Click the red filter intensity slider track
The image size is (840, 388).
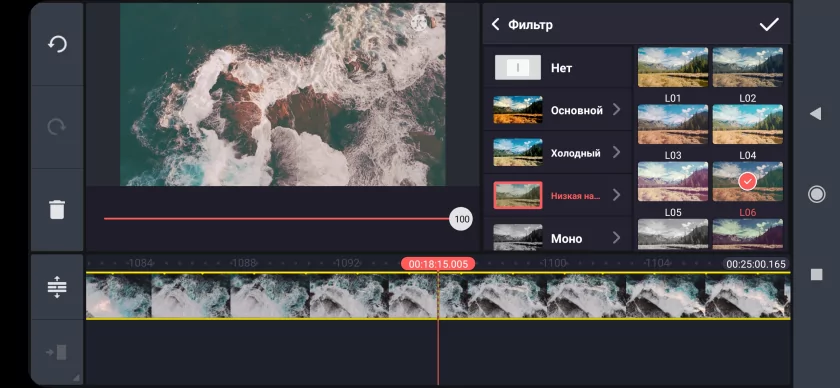276,219
